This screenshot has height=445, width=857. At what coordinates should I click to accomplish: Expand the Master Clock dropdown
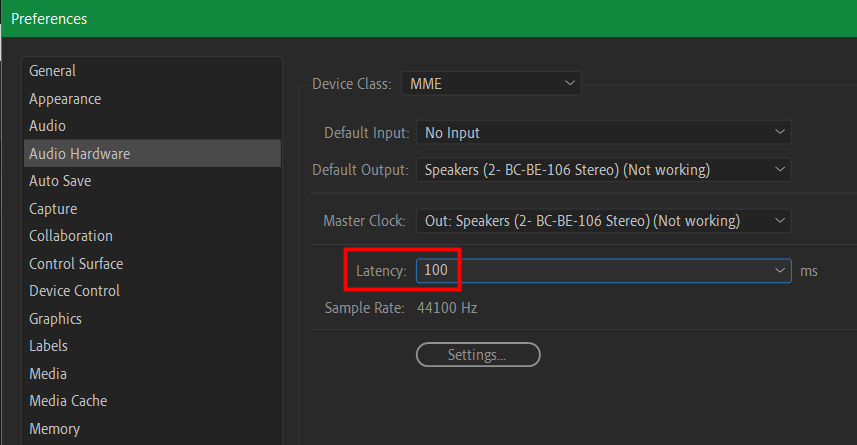pos(603,221)
